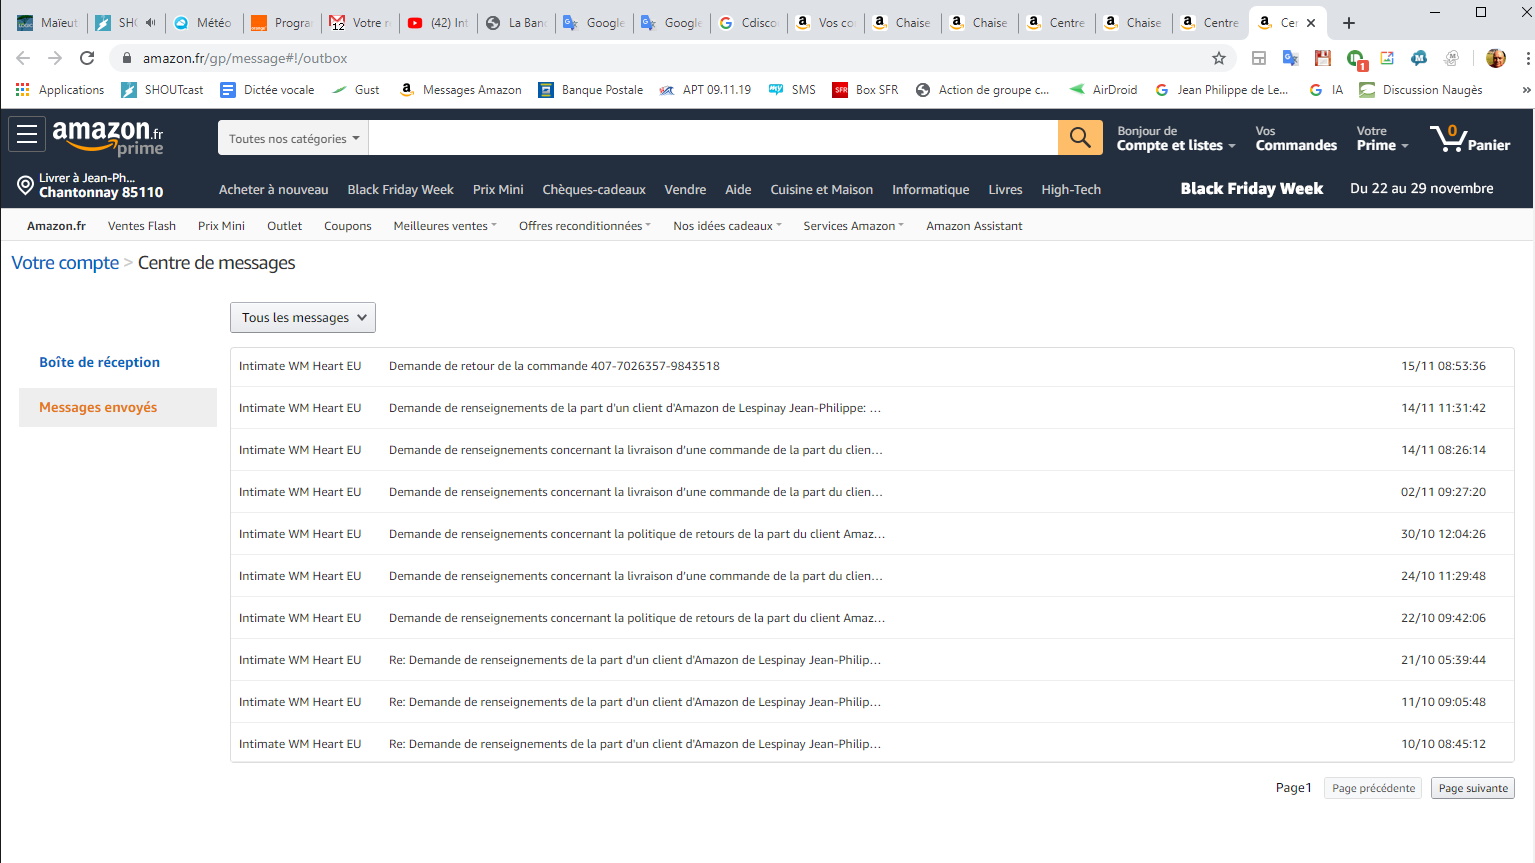Click the delivery location pin icon
This screenshot has width=1535, height=863.
pyautogui.click(x=25, y=185)
